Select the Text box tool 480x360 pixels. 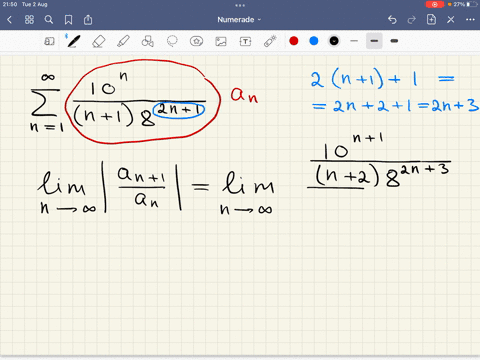pos(245,41)
